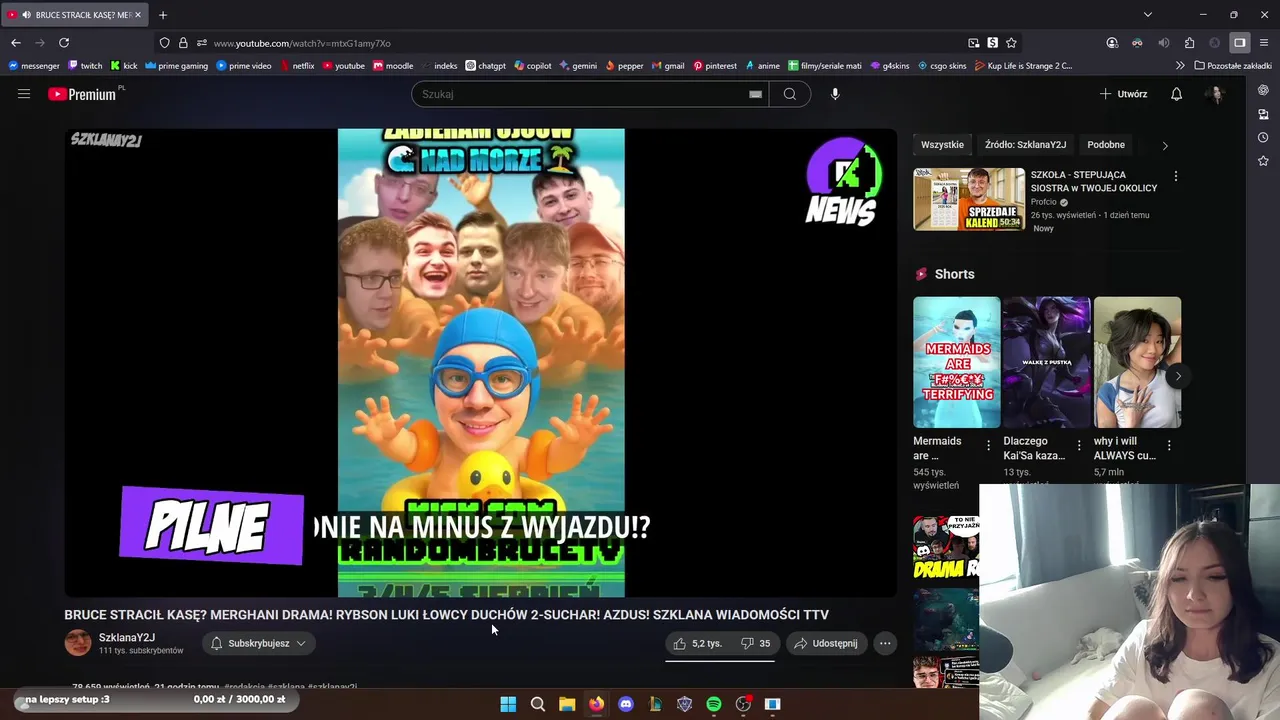Open more actions for the video
Screen dimensions: 1280x720
[885, 643]
